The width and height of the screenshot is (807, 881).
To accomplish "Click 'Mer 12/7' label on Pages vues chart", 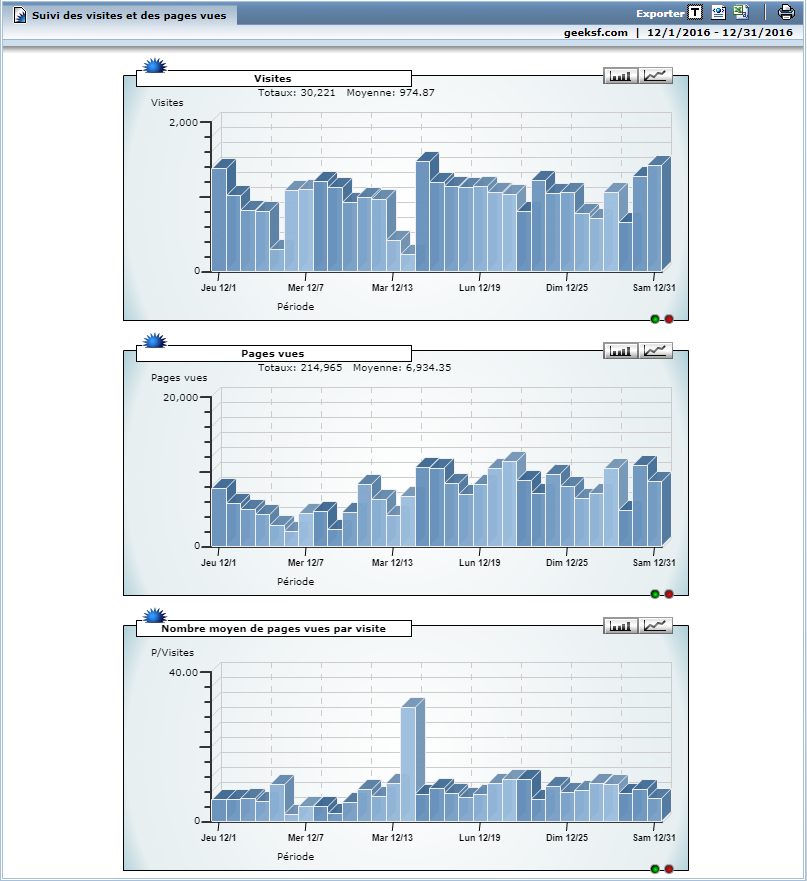I will 306,562.
